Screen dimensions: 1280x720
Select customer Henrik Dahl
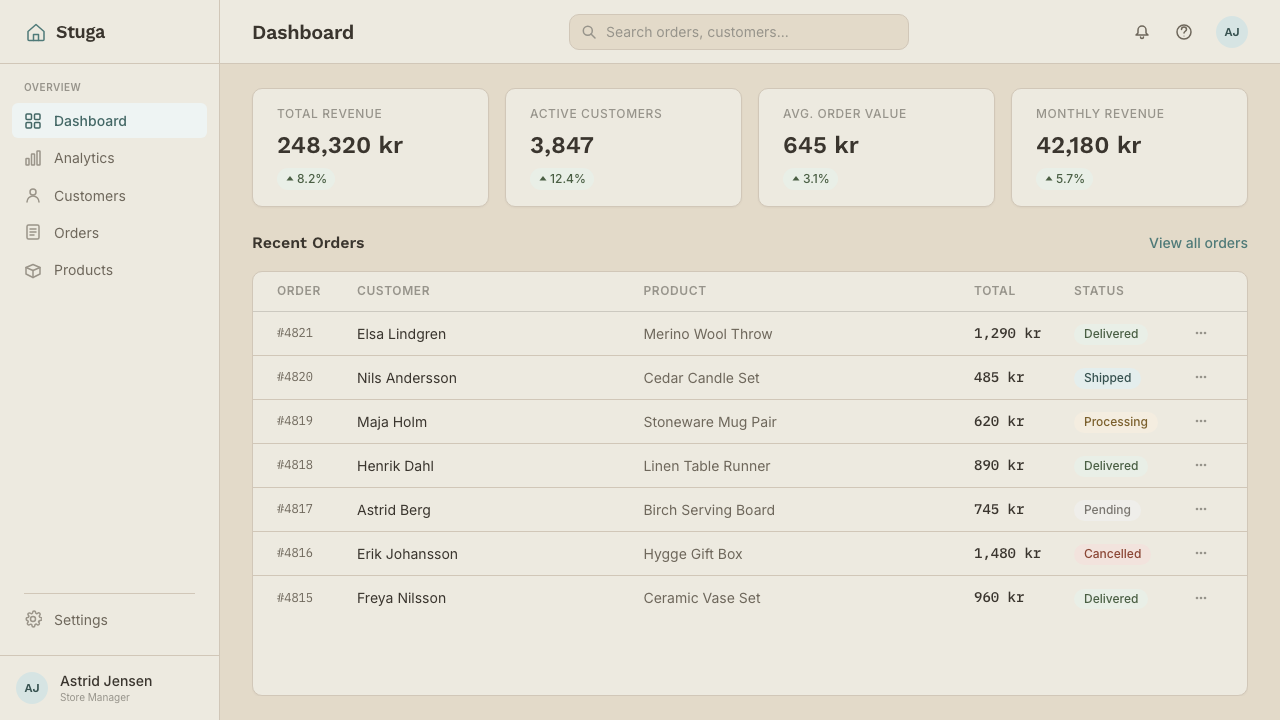point(395,466)
